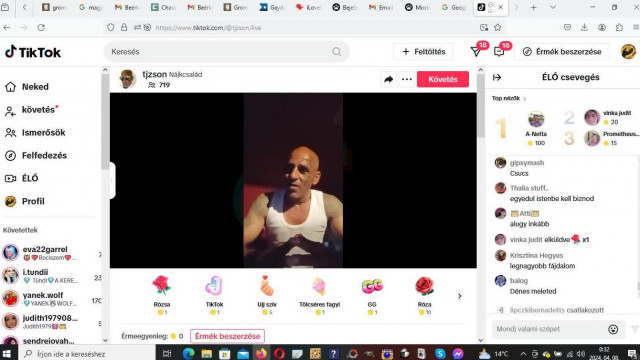Send the Róza gift
640x360 pixels.
pyautogui.click(x=424, y=295)
